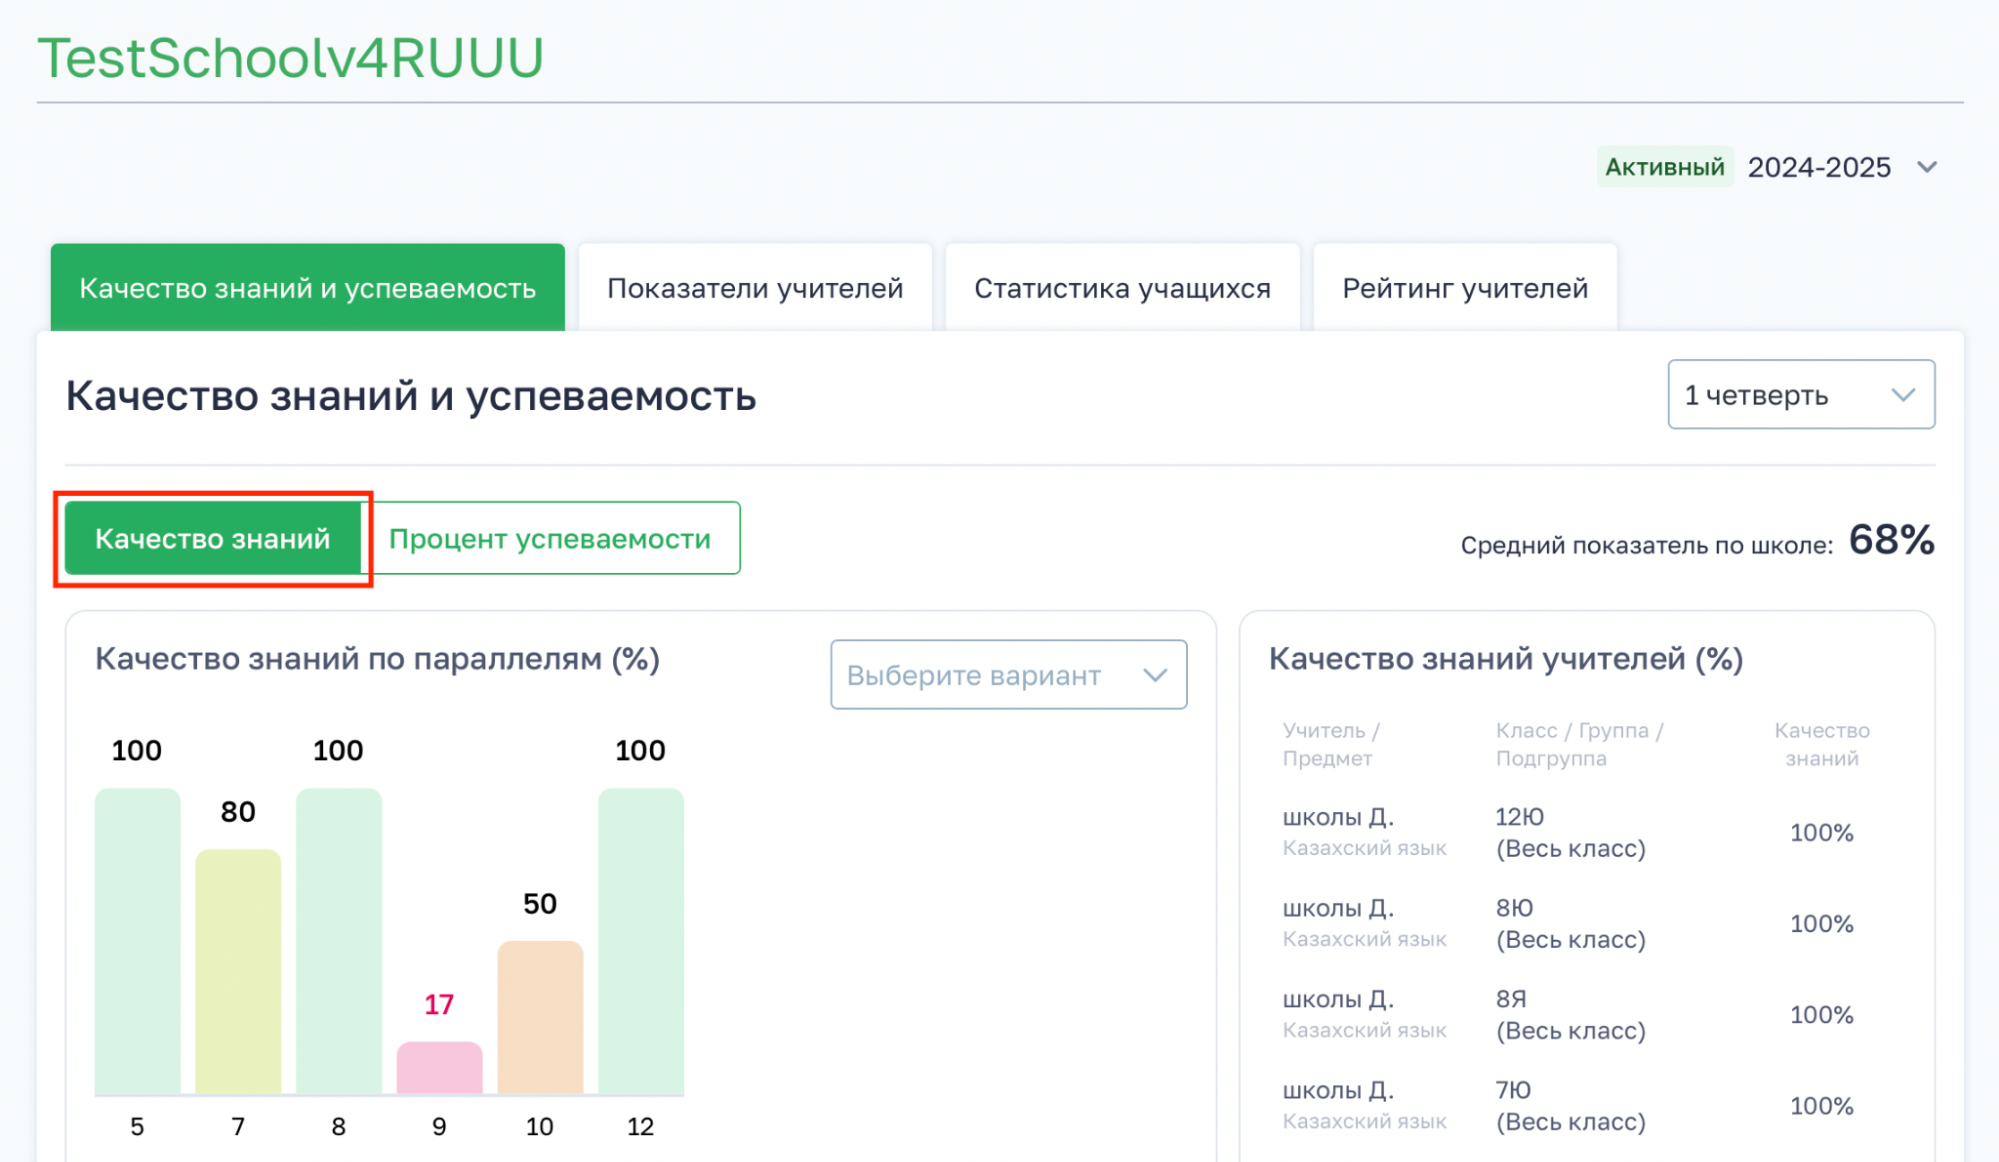Click the green bar for grade 8

[x=339, y=940]
